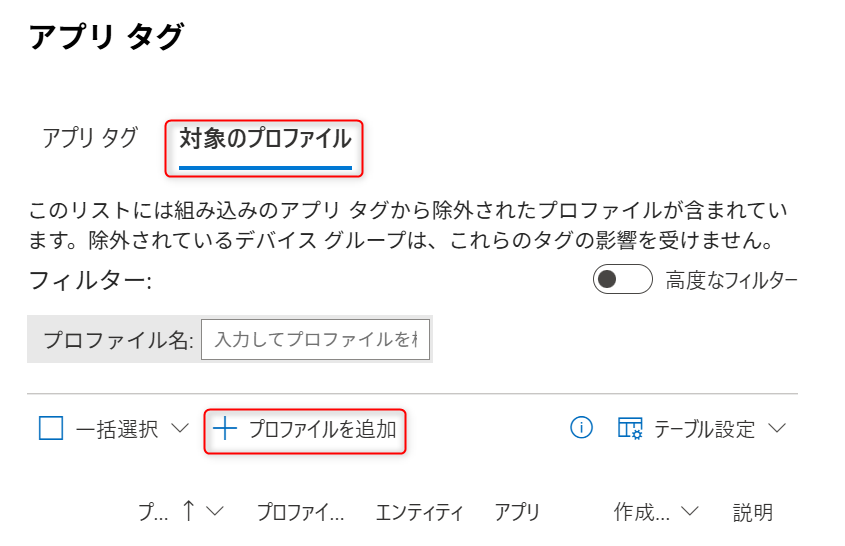Screen dimensions: 845x546
Task: Click the 高度なフィルター label text
Action: pyautogui.click(x=731, y=280)
